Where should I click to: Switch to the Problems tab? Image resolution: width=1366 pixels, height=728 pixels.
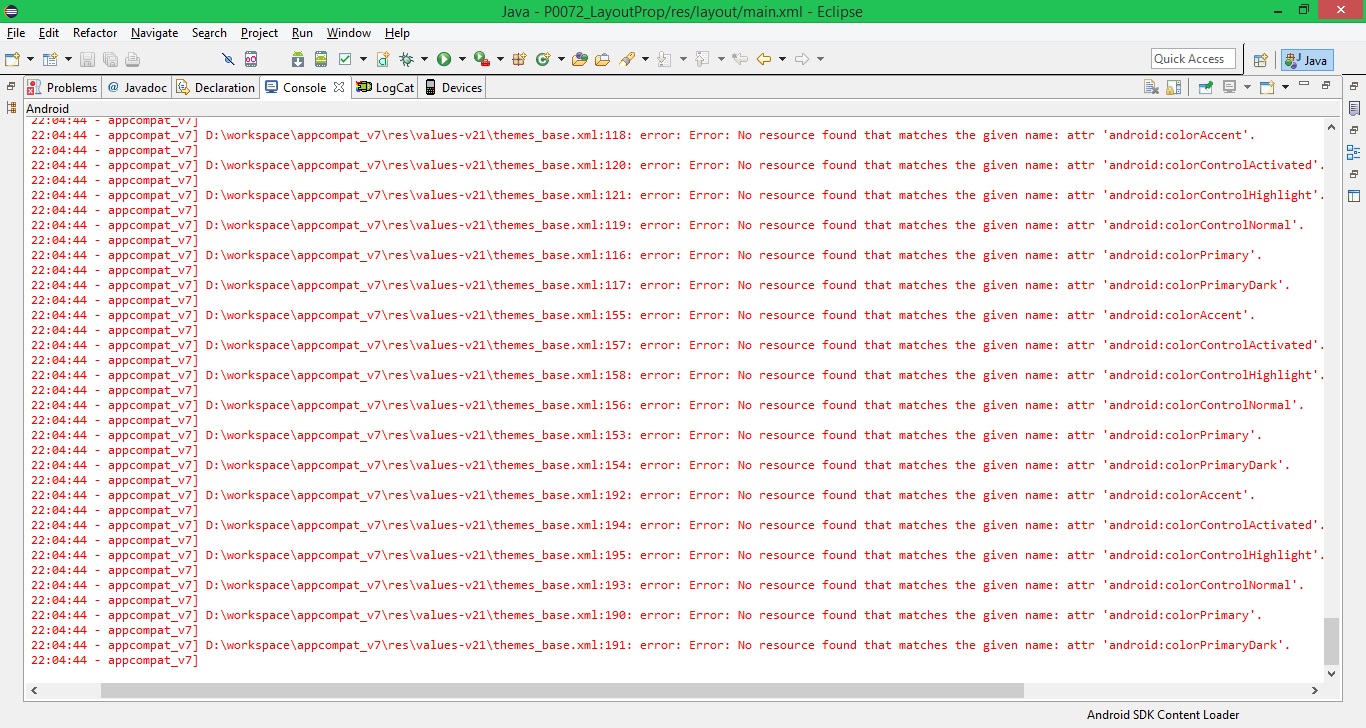click(x=62, y=87)
